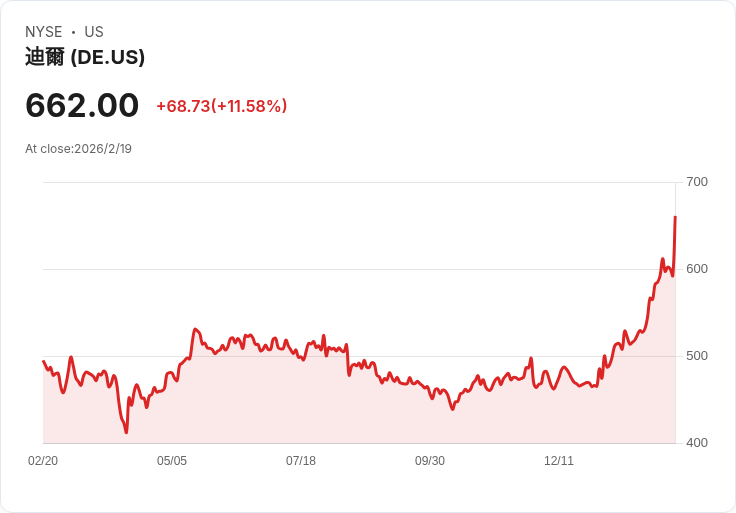The height and width of the screenshot is (513, 736).
Task: Click the 662.00 closing price
Action: coord(82,105)
